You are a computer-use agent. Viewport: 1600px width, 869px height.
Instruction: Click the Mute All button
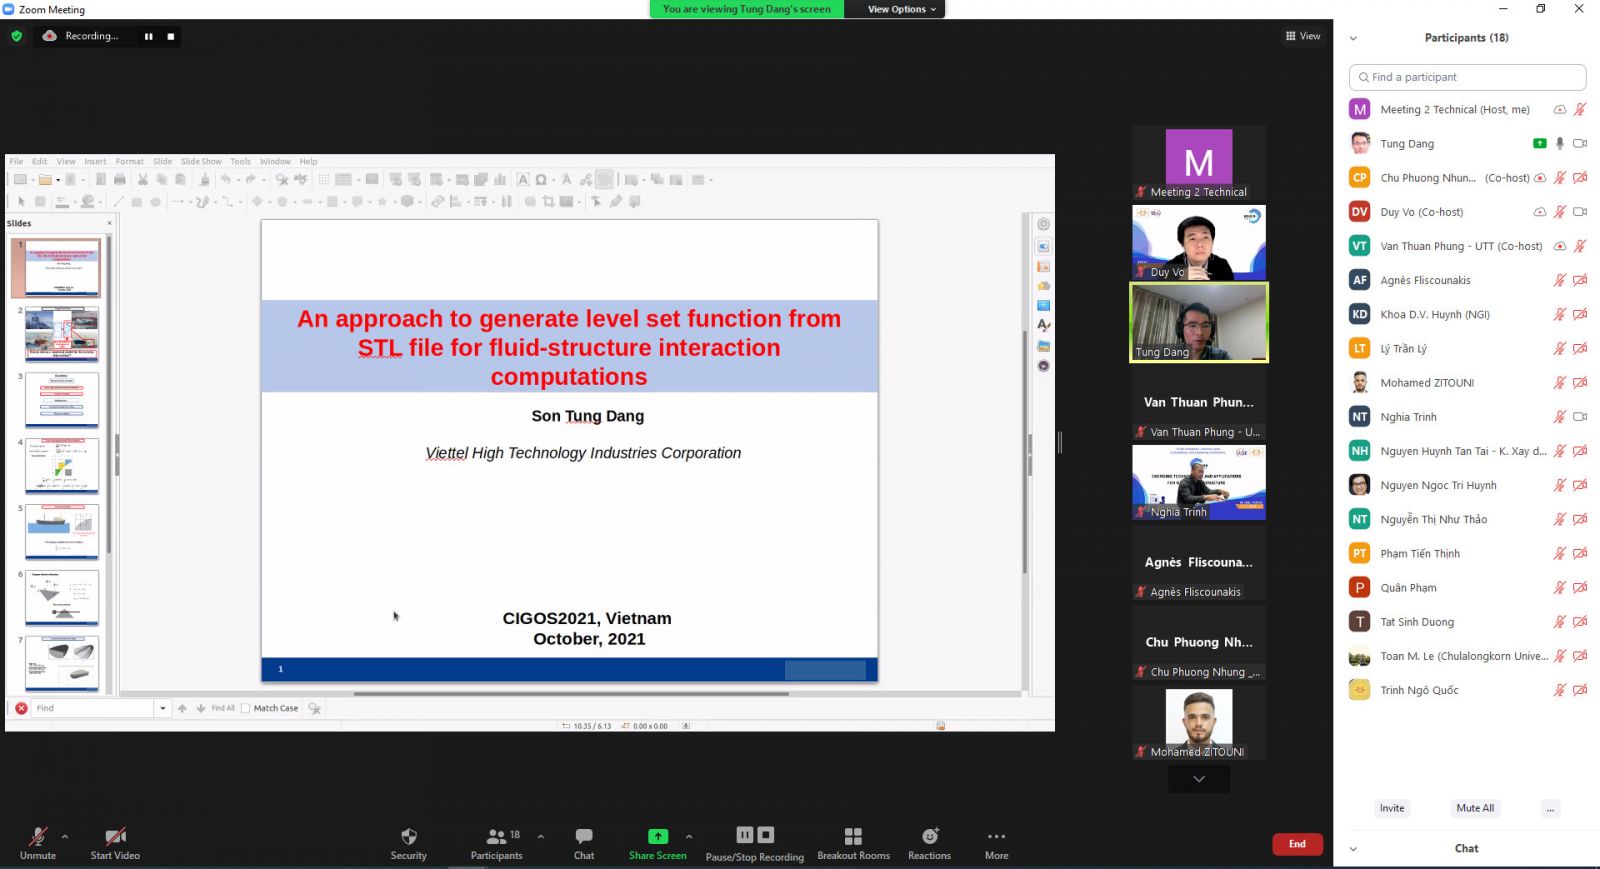pos(1475,808)
